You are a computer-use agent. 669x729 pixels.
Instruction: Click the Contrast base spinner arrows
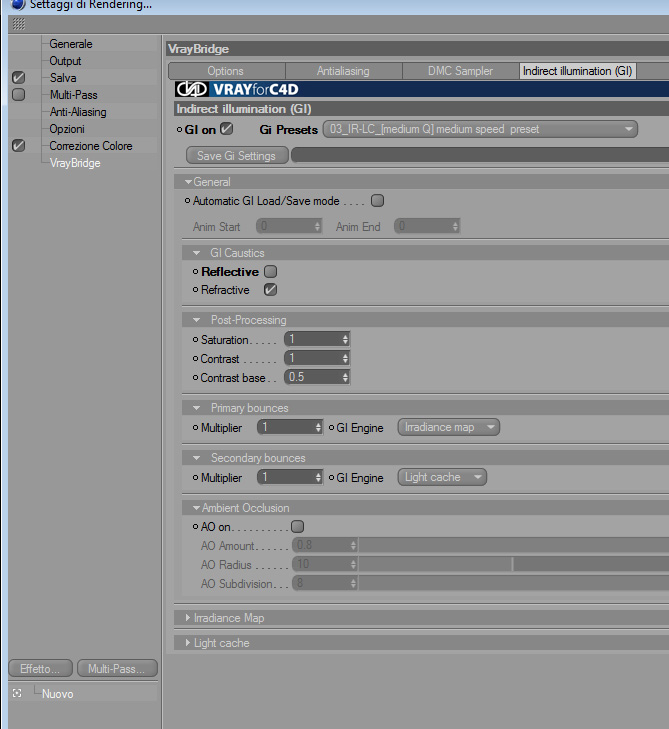345,377
